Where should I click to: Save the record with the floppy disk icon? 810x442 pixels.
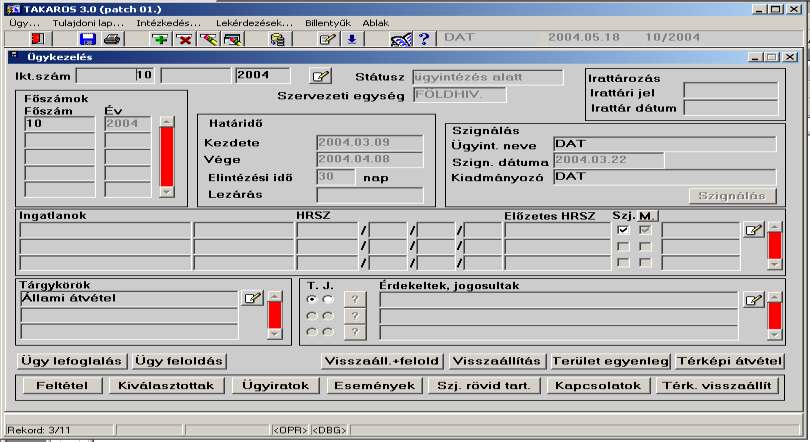click(x=87, y=39)
